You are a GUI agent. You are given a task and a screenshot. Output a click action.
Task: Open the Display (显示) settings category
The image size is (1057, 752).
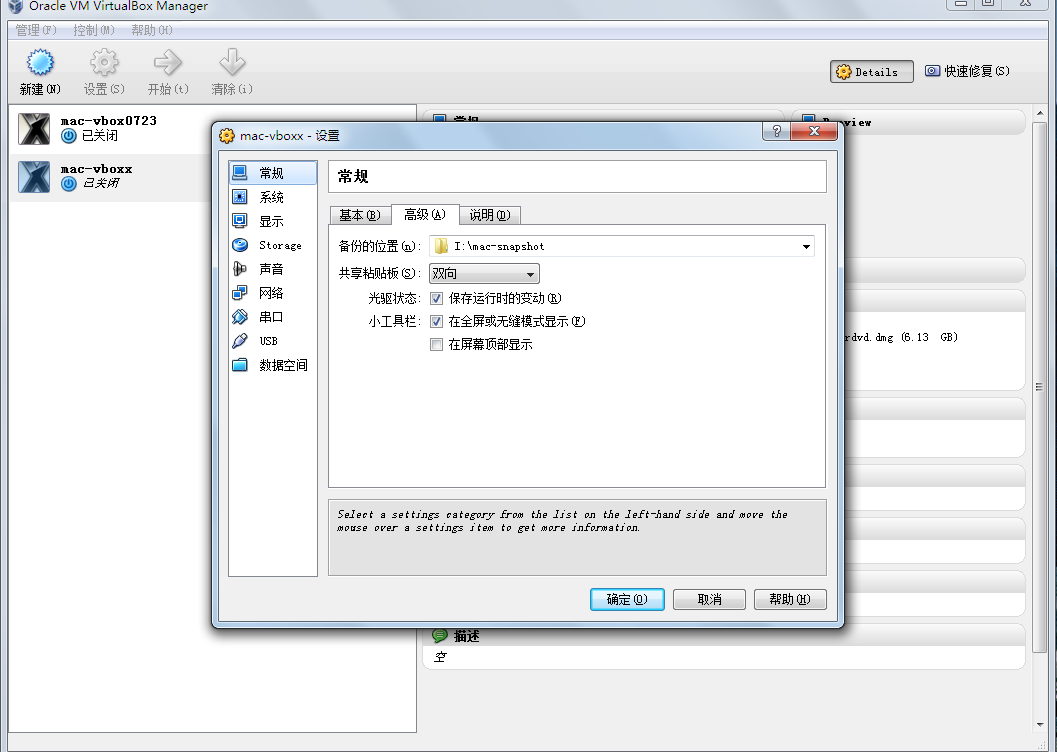(x=273, y=221)
